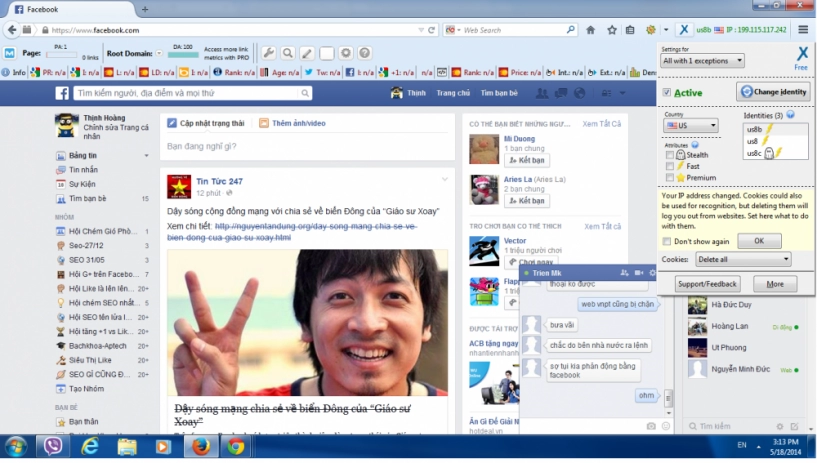The width and height of the screenshot is (817, 463).
Task: Open the Firefox hamburger menu
Action: 803,30
